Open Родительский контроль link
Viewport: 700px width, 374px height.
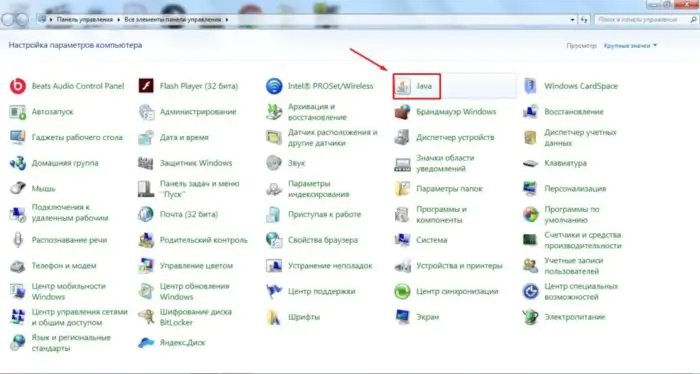pyautogui.click(x=203, y=240)
